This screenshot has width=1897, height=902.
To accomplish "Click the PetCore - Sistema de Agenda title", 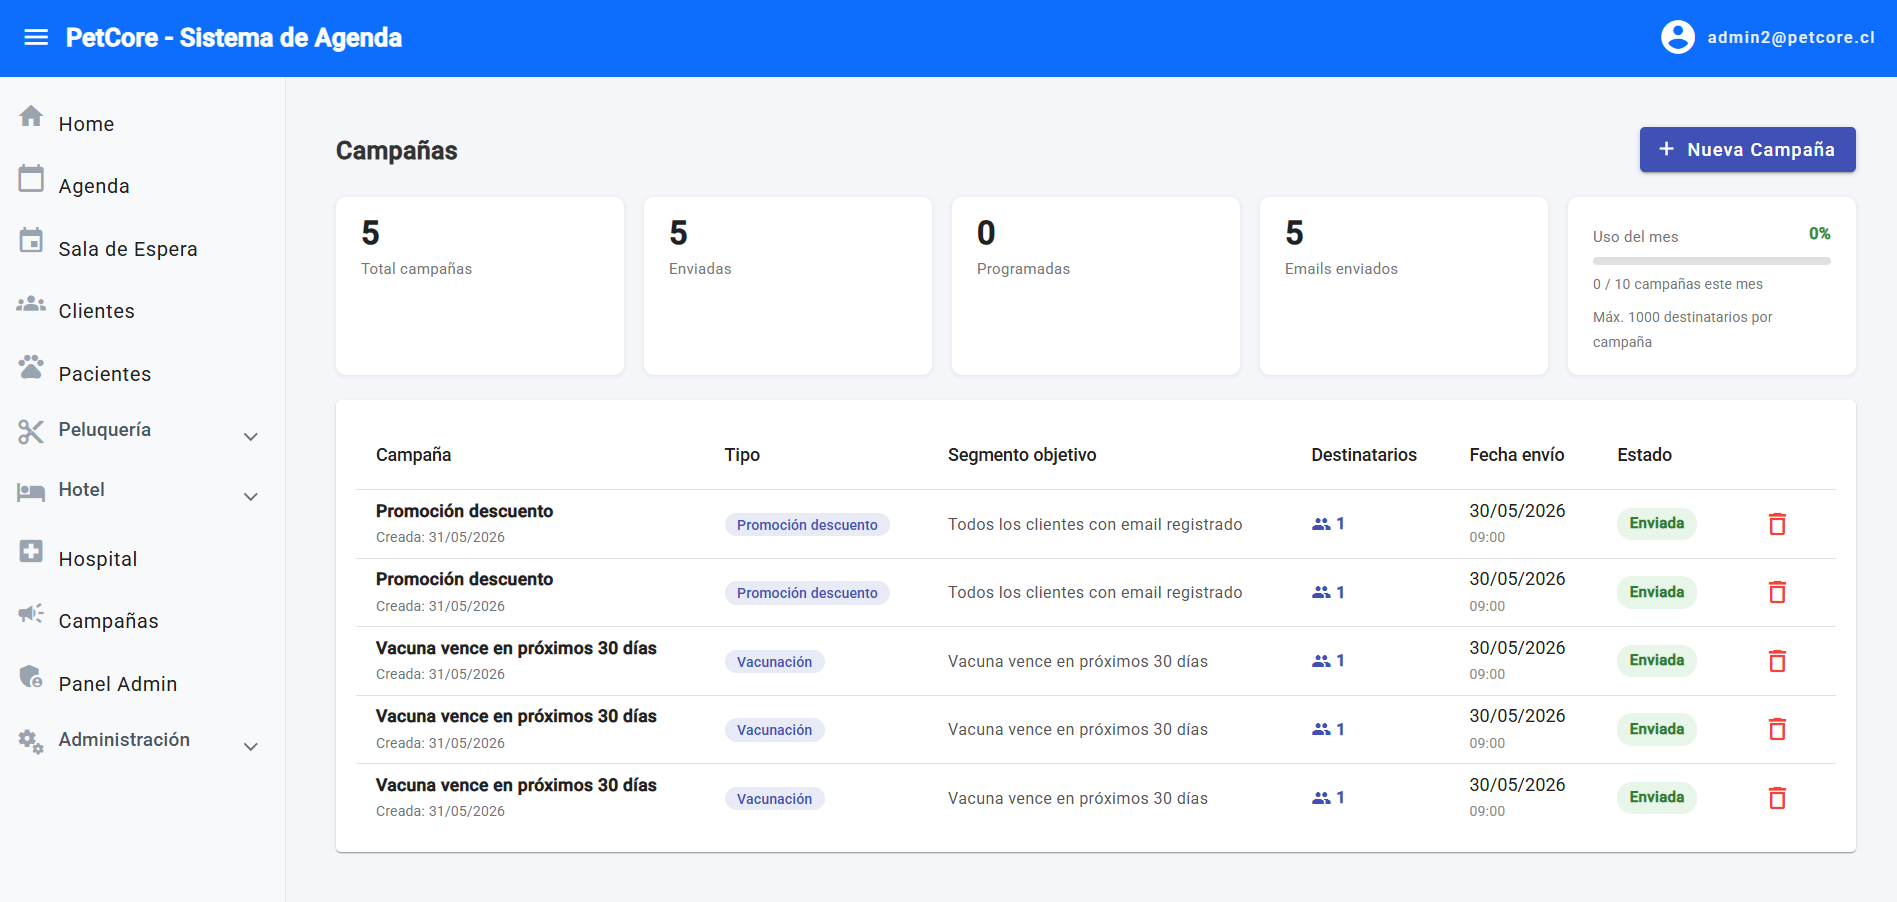I will tap(234, 38).
